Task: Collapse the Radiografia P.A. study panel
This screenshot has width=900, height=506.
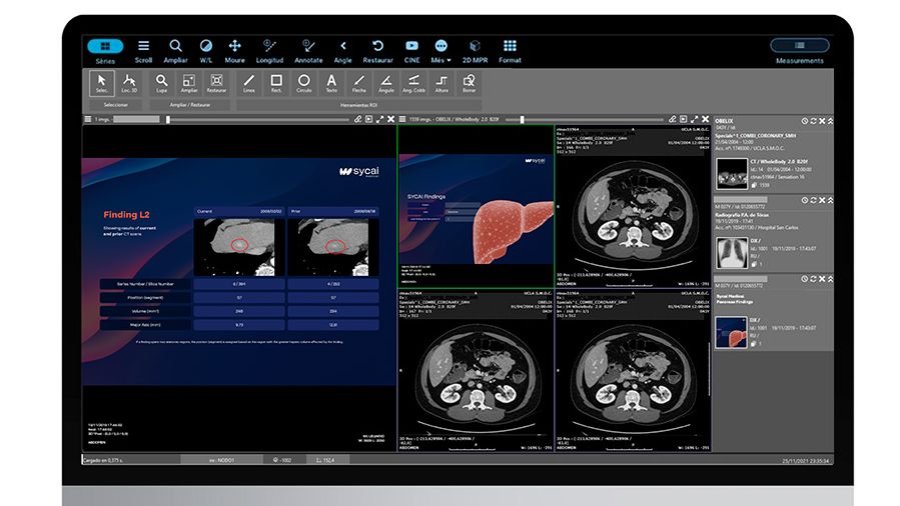Action: pos(830,200)
